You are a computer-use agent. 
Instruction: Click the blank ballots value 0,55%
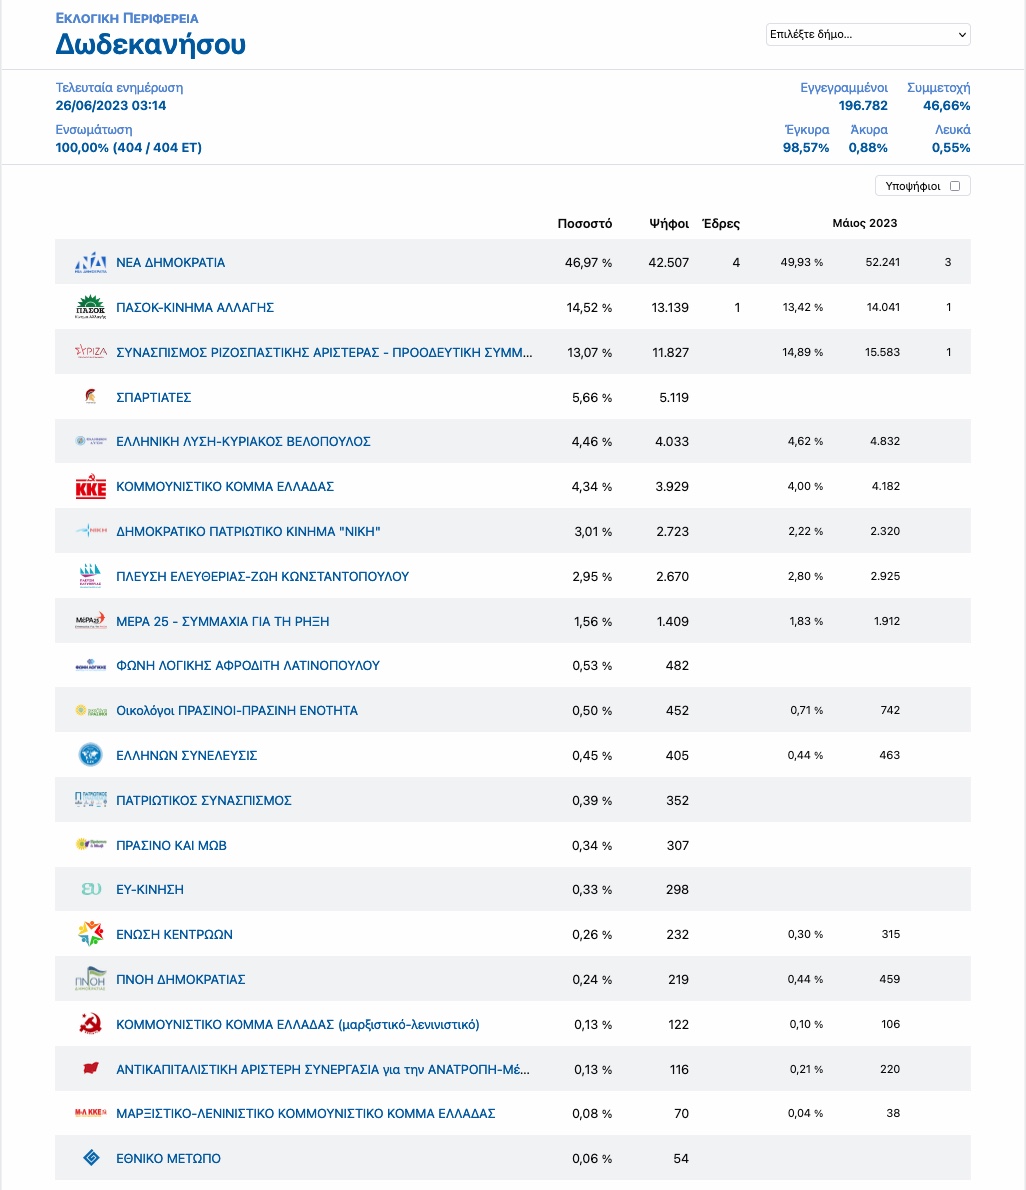951,147
